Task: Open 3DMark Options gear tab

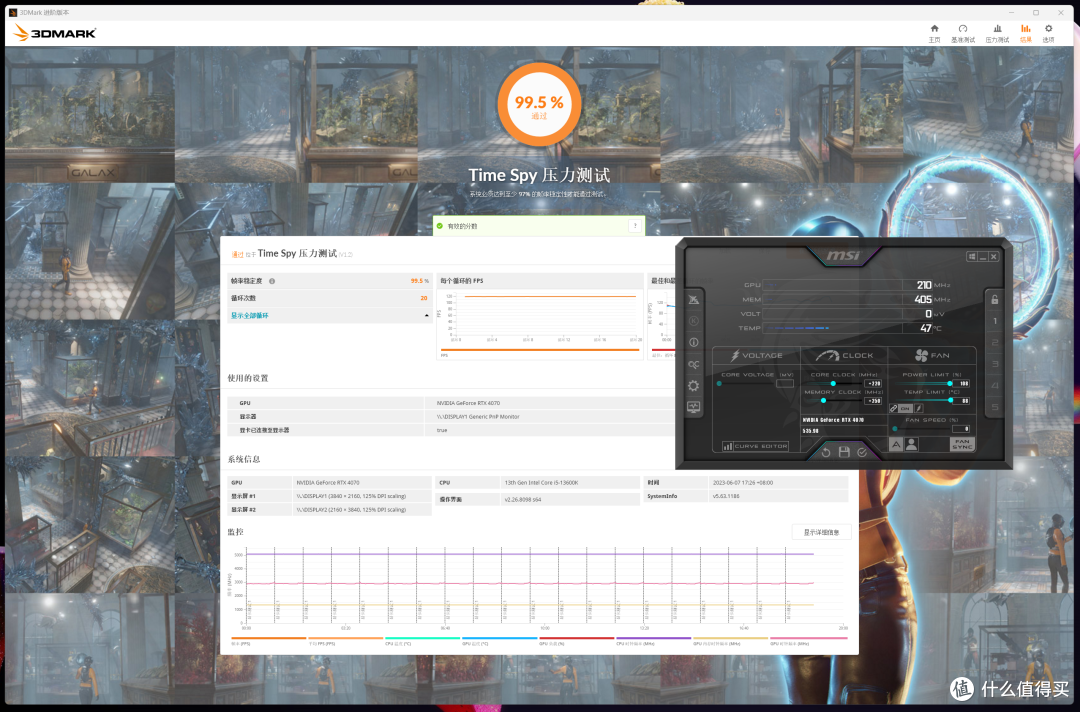Action: 1048,33
